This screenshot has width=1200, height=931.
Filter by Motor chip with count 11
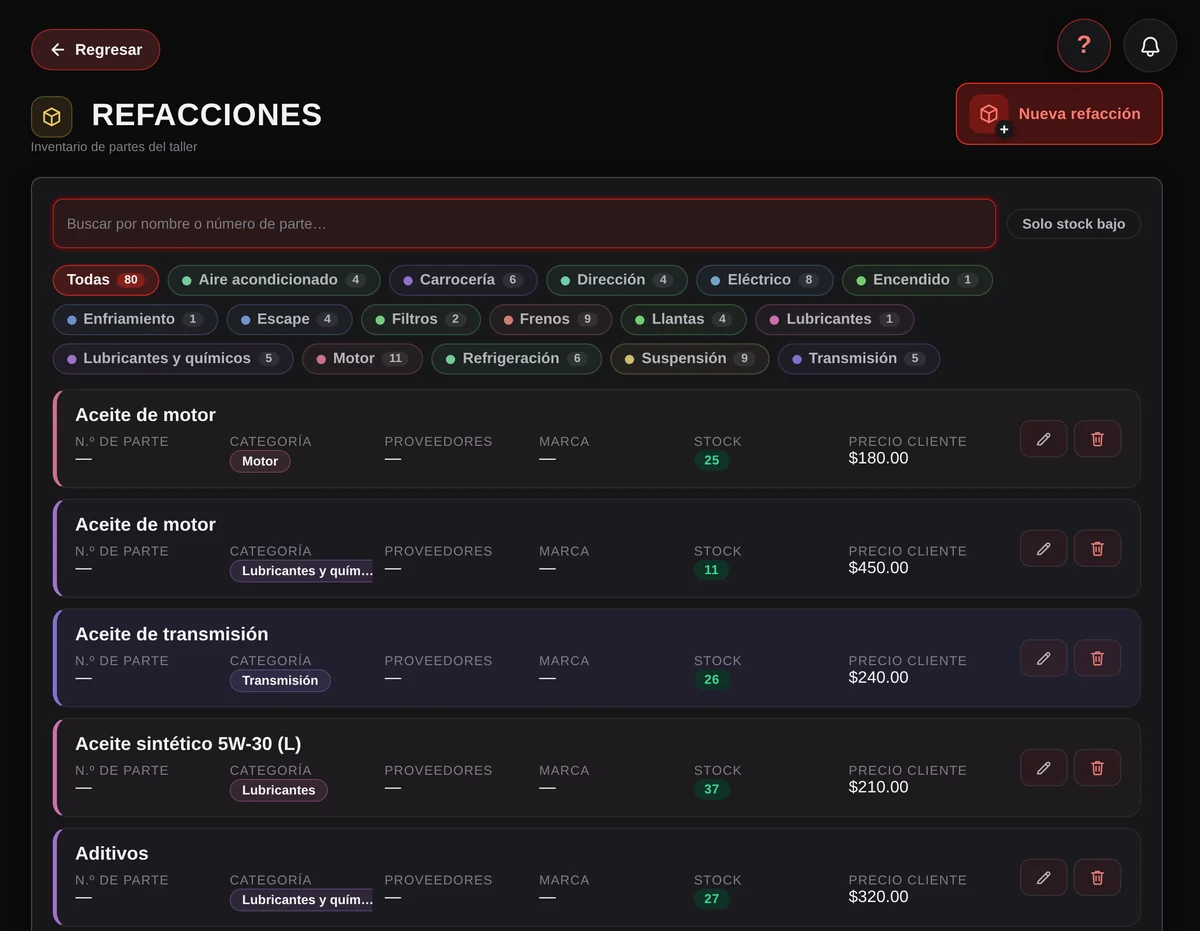[x=362, y=359]
